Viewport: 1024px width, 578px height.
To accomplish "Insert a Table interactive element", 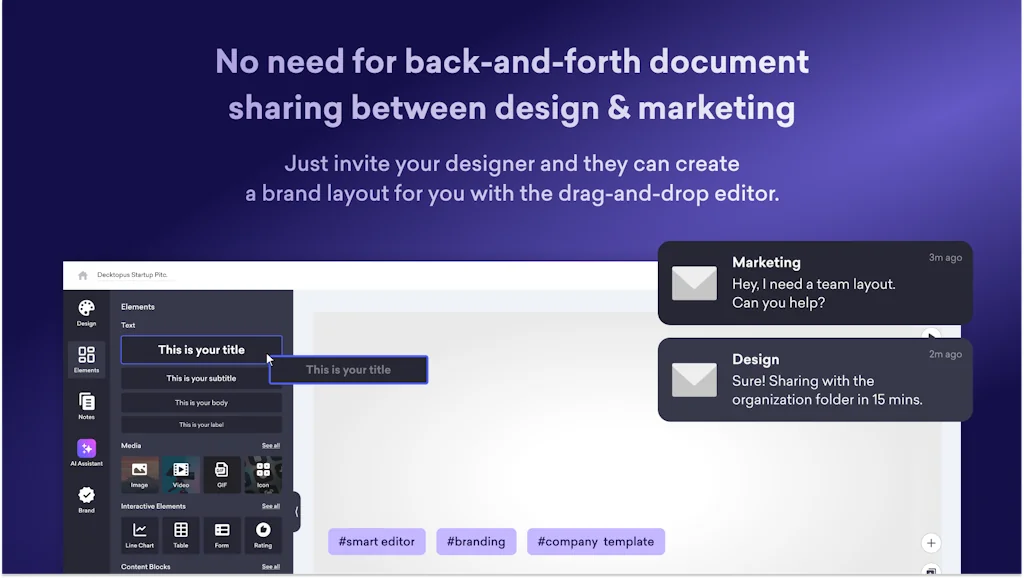I will pyautogui.click(x=181, y=535).
